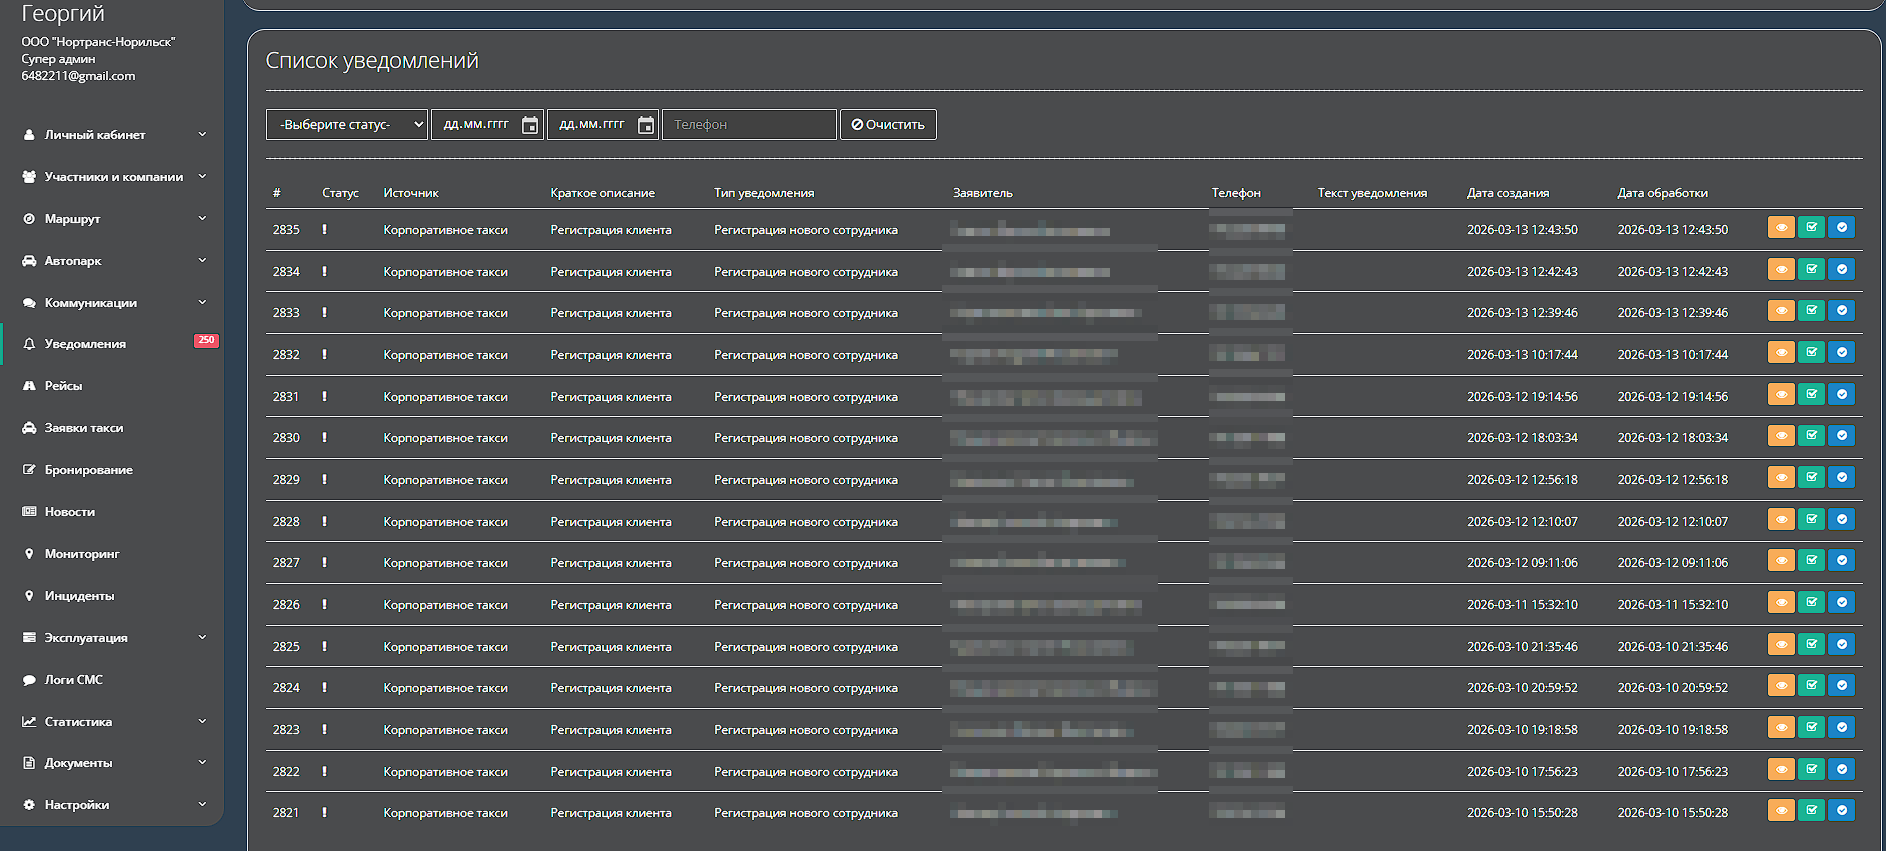Open the calendar picker in the first date field

[530, 125]
